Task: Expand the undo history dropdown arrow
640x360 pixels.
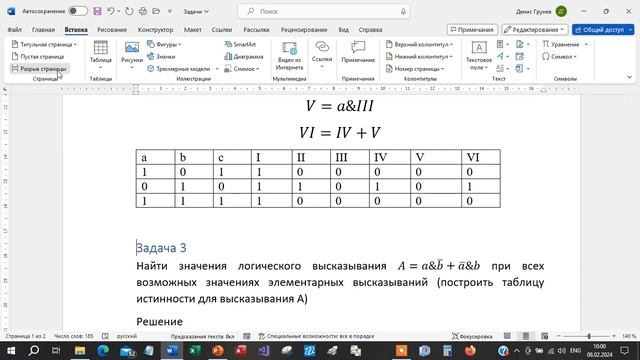Action: pos(119,11)
